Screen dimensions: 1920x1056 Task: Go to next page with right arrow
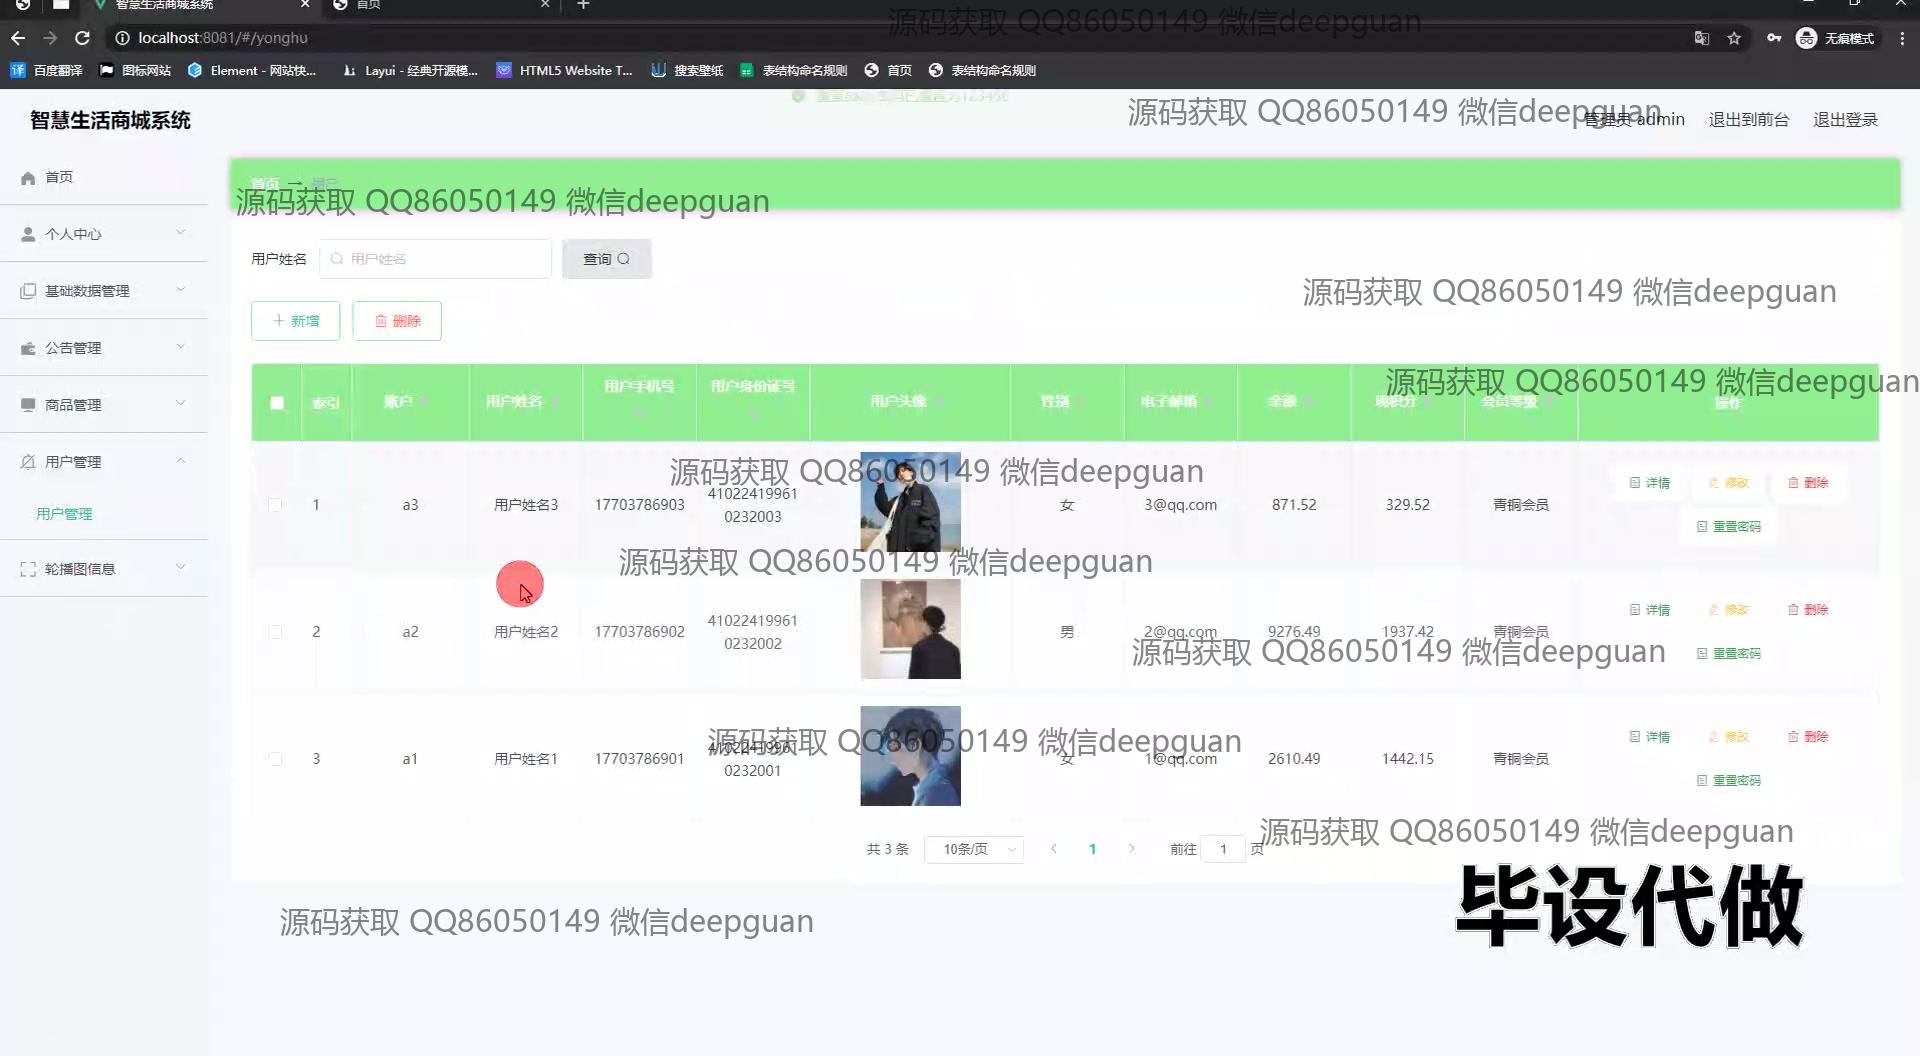(1131, 849)
